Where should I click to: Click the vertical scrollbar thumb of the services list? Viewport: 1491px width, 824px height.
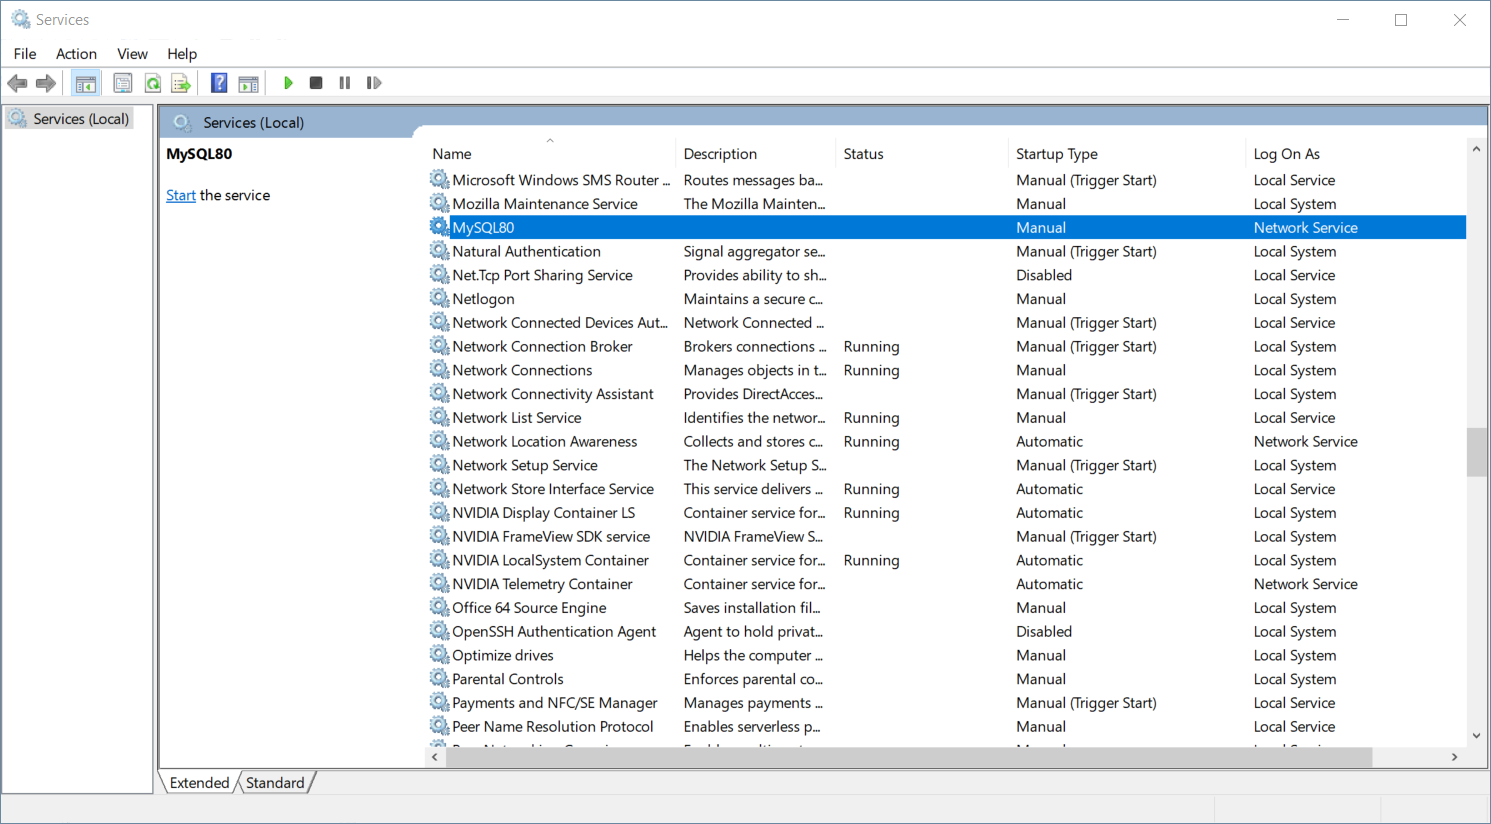[1476, 453]
